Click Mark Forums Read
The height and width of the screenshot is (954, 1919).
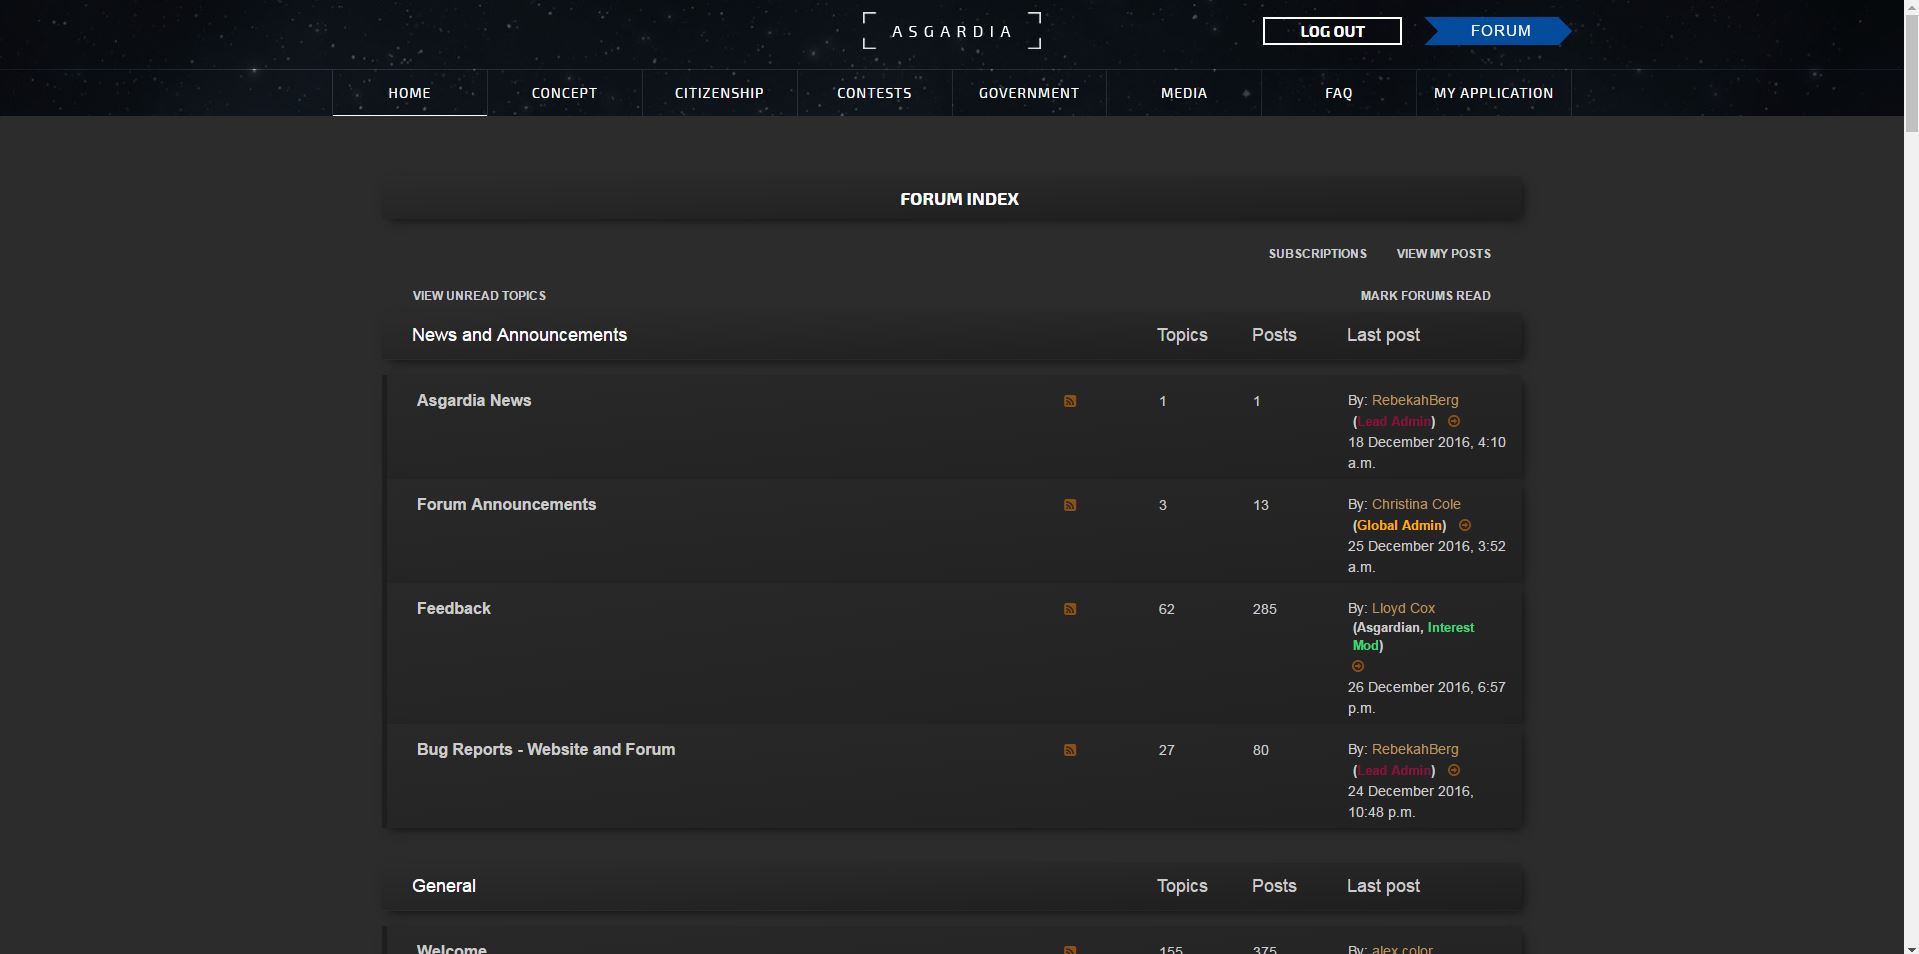[x=1425, y=296]
